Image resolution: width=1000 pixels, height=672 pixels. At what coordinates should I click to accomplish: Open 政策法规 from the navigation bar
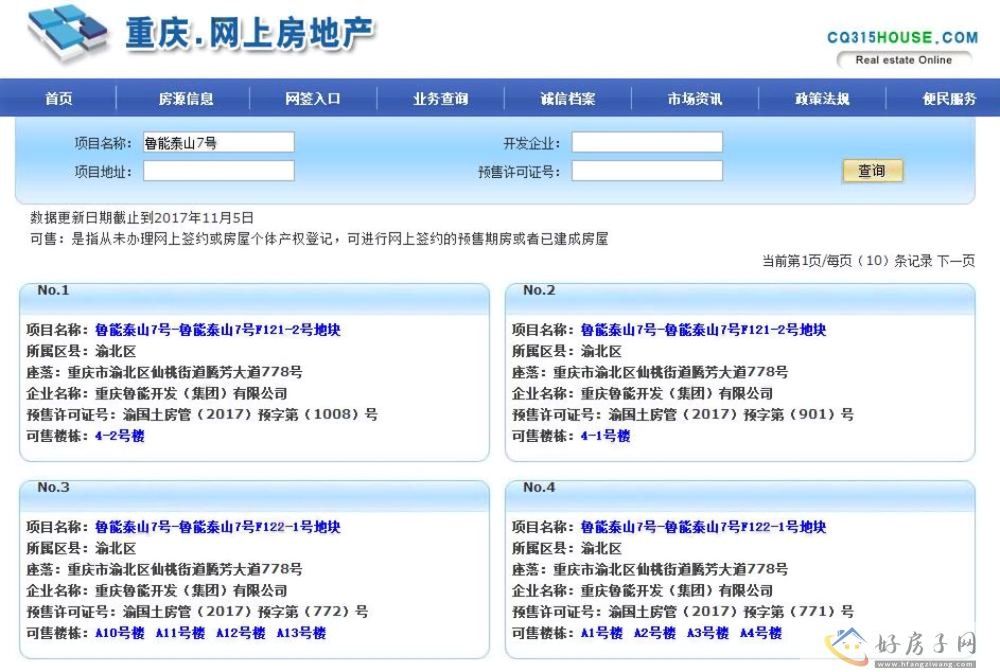pos(822,99)
